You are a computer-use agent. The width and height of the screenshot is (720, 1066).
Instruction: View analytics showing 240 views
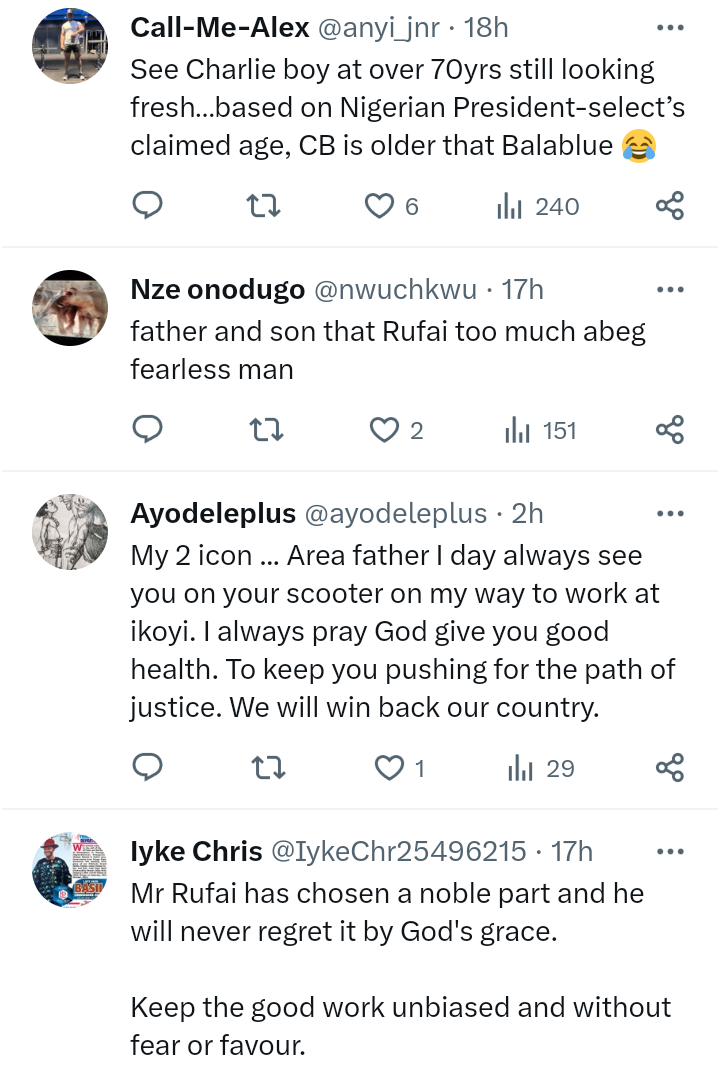tap(537, 206)
